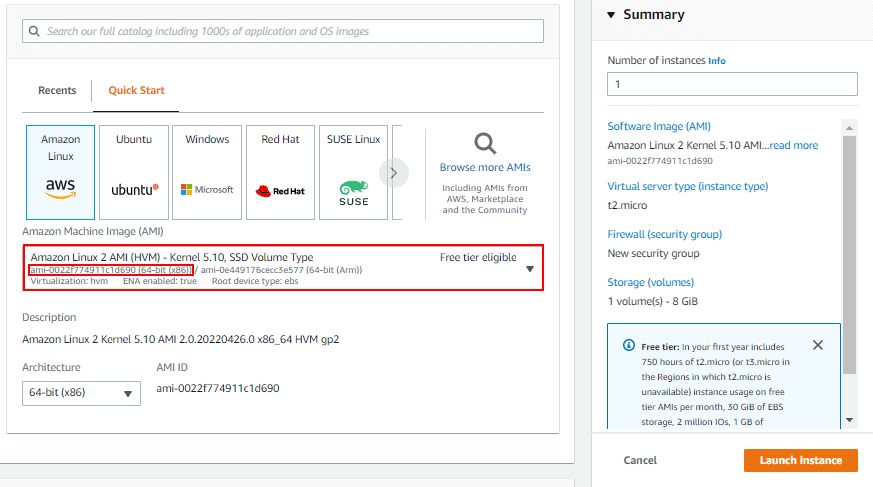Select the Amazon Linux AMI tile
873x487 pixels.
(x=60, y=173)
